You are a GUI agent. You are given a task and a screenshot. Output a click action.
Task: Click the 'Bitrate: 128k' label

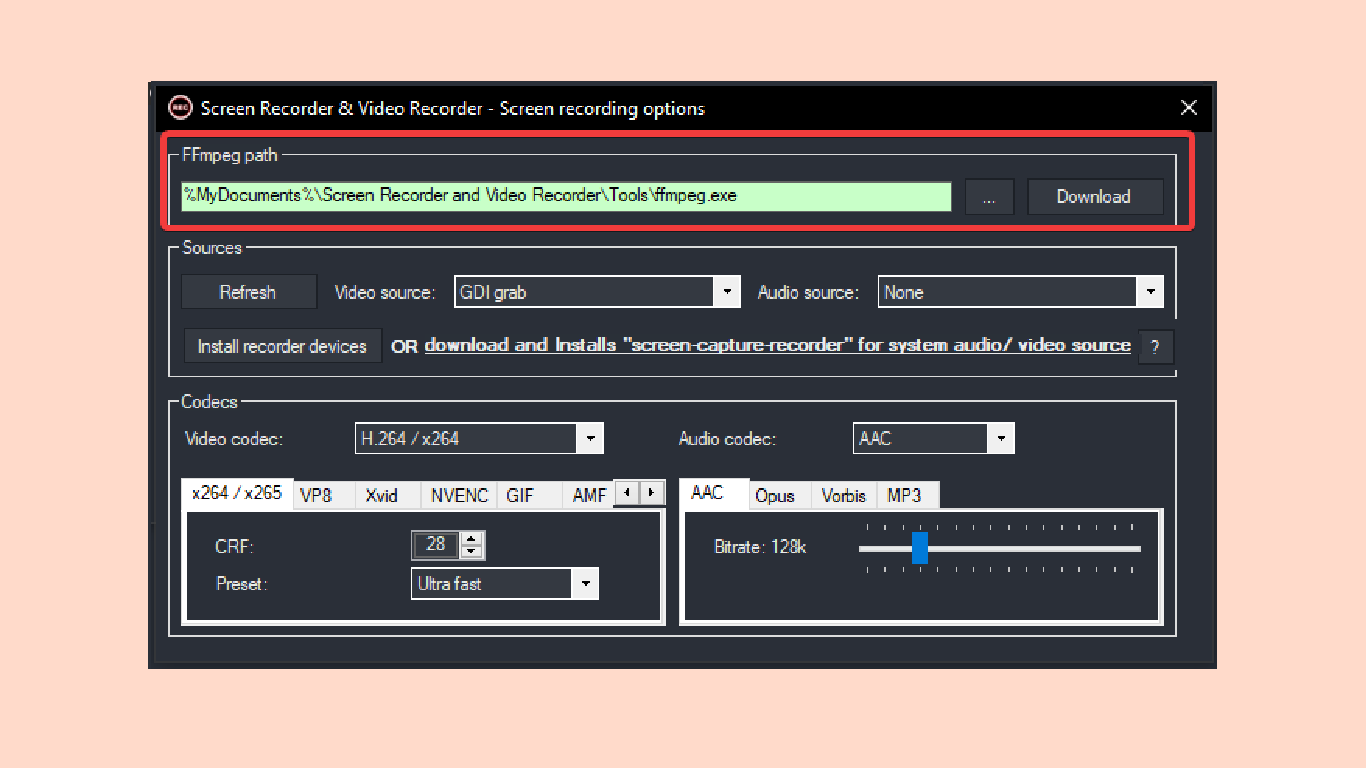point(760,547)
